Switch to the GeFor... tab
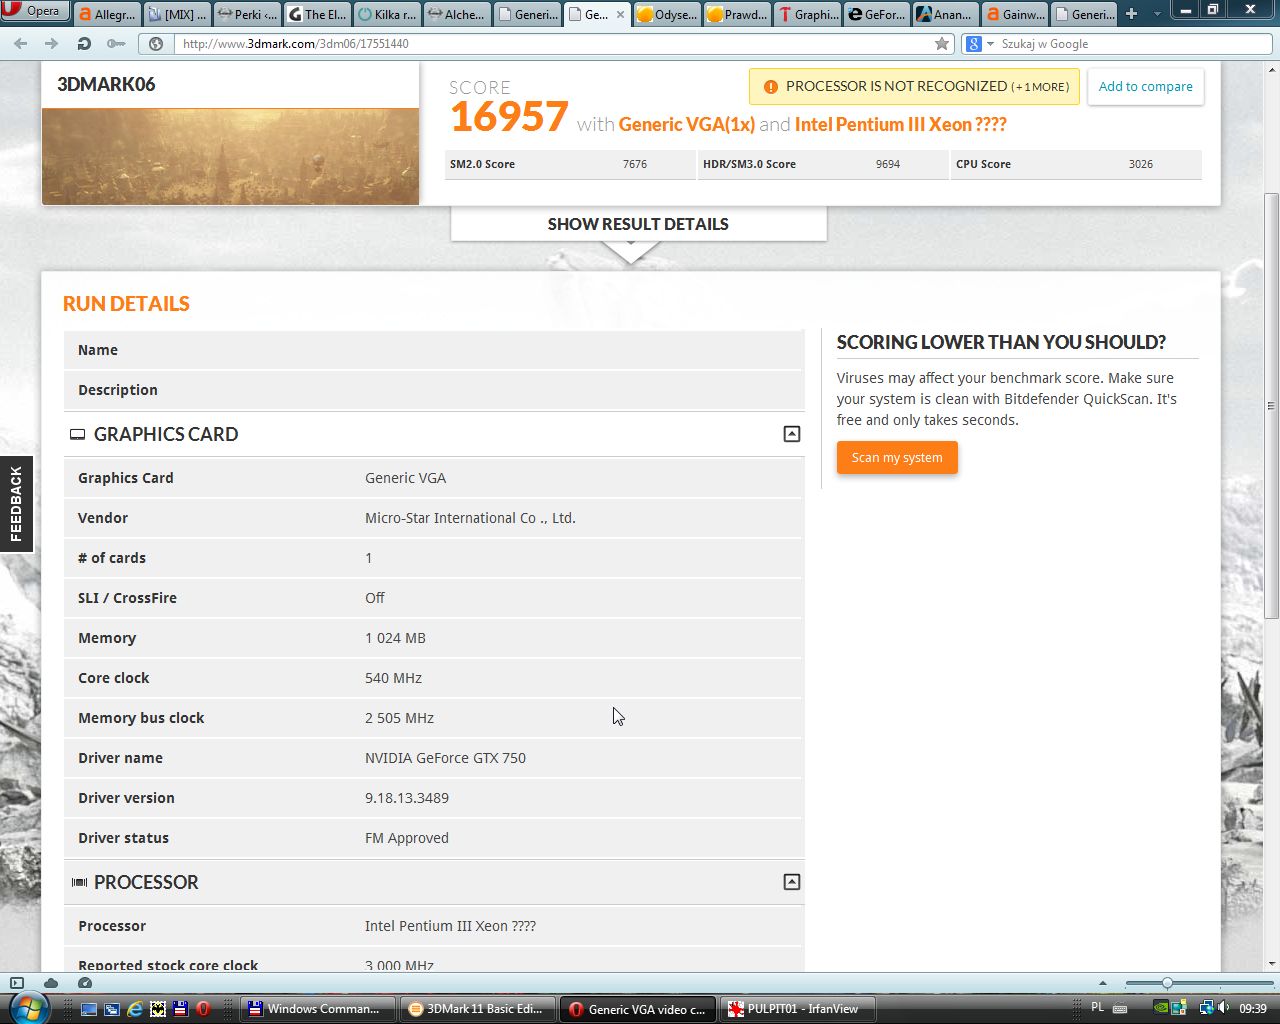 pos(877,14)
